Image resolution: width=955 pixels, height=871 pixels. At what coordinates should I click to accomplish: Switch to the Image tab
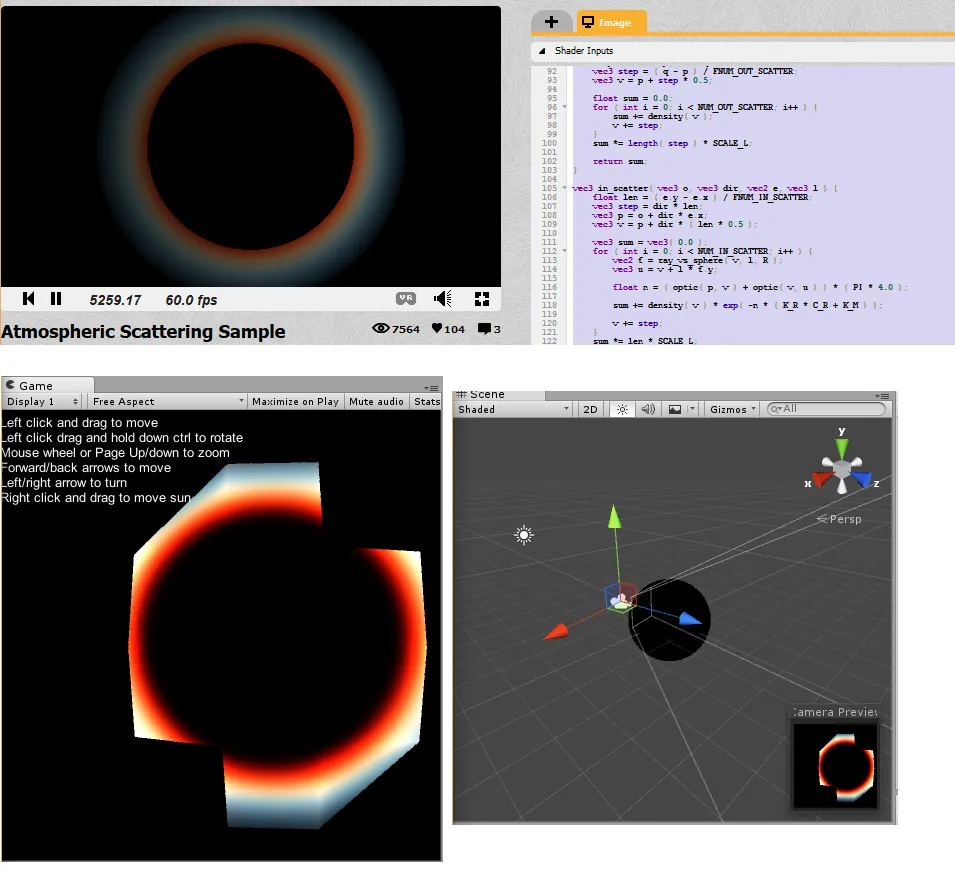tap(611, 22)
